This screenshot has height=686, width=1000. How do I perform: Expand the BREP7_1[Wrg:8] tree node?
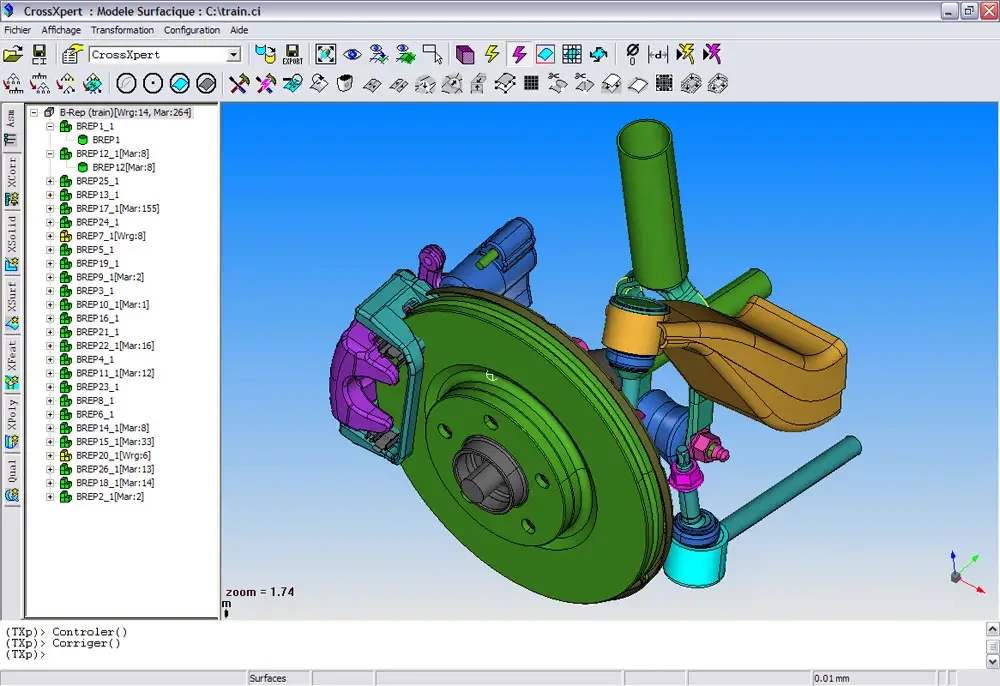pyautogui.click(x=50, y=236)
